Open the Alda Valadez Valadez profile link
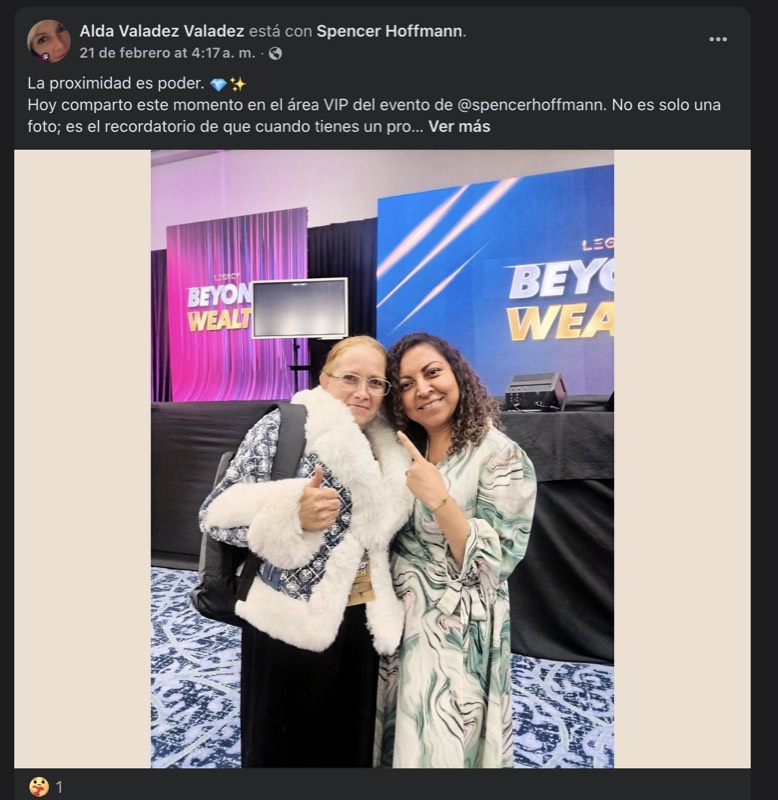778x800 pixels. coord(162,31)
